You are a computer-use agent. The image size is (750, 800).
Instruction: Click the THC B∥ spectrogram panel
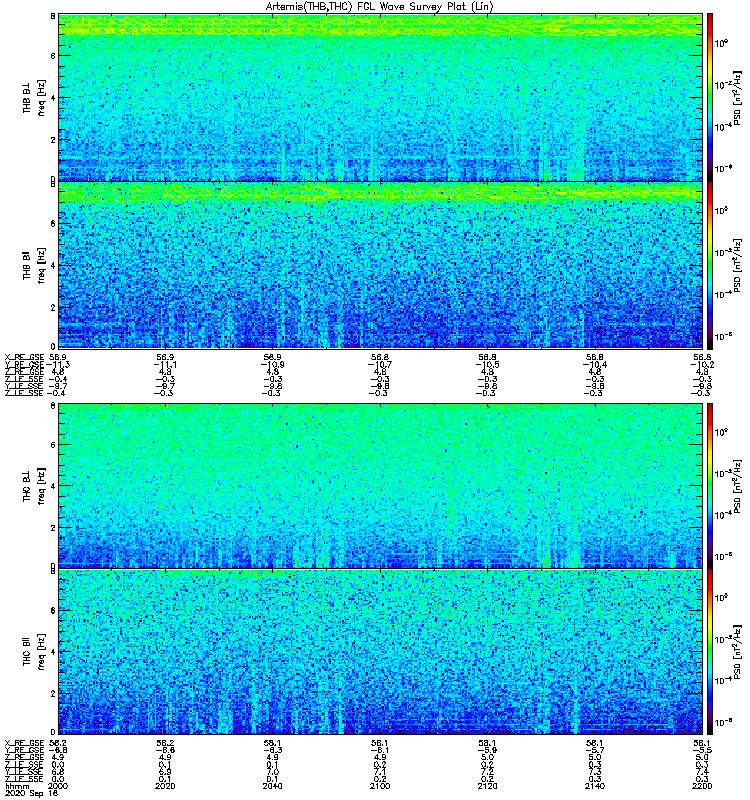[381, 652]
